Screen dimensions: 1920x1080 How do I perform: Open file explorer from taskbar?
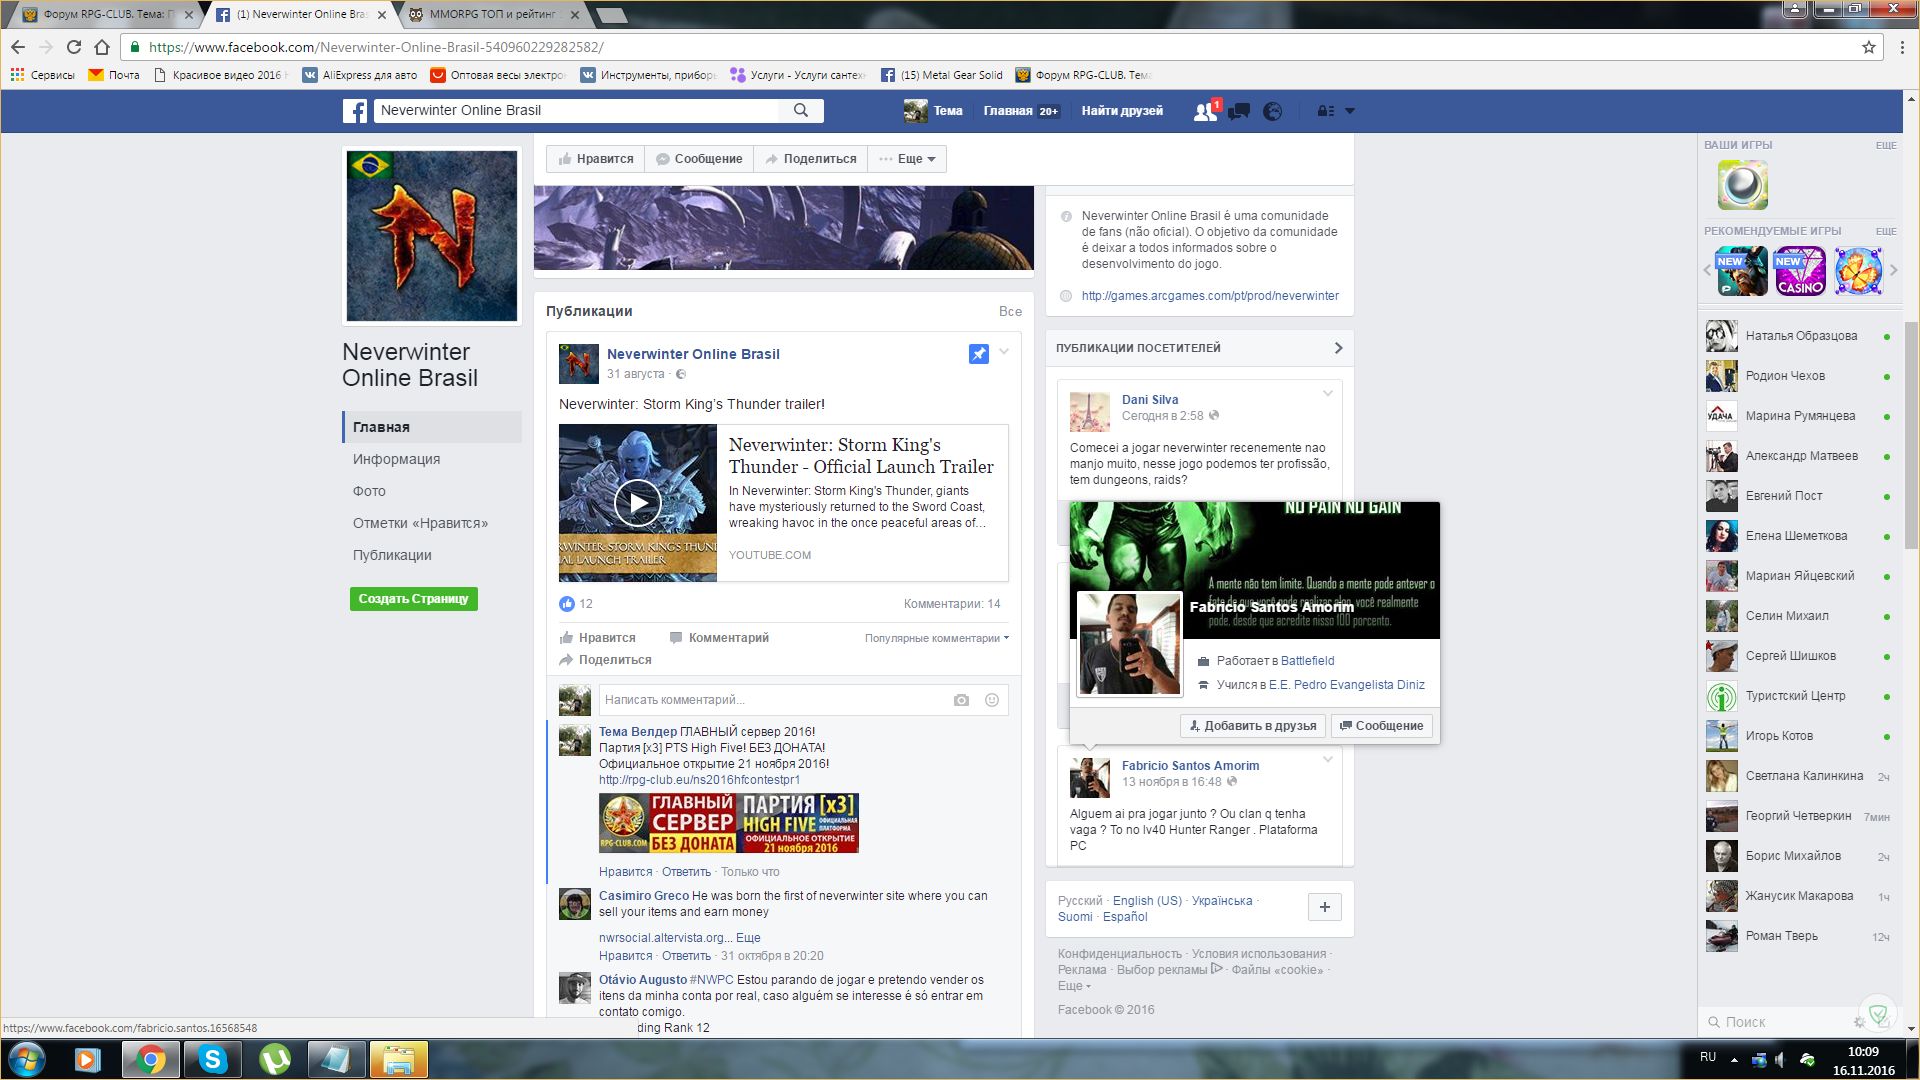tap(399, 1059)
